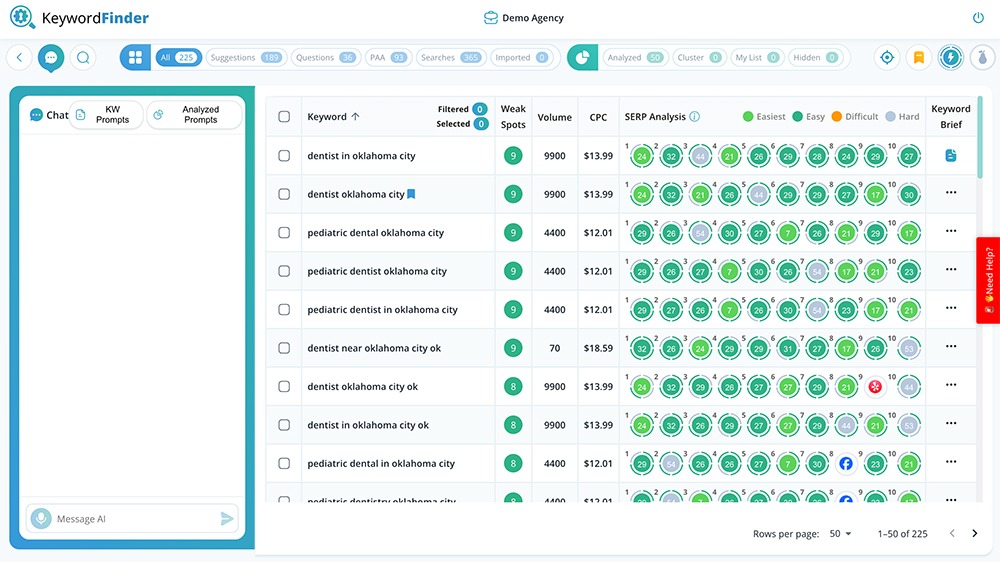Open options for pediatric dental oklahoma city row
The image size is (1000, 562).
pos(951,231)
